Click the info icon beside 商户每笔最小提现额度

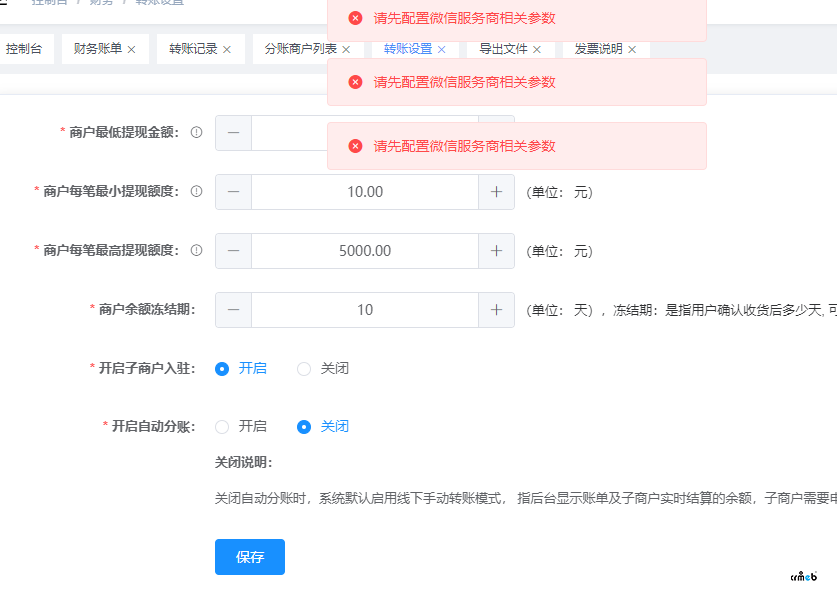[x=197, y=191]
